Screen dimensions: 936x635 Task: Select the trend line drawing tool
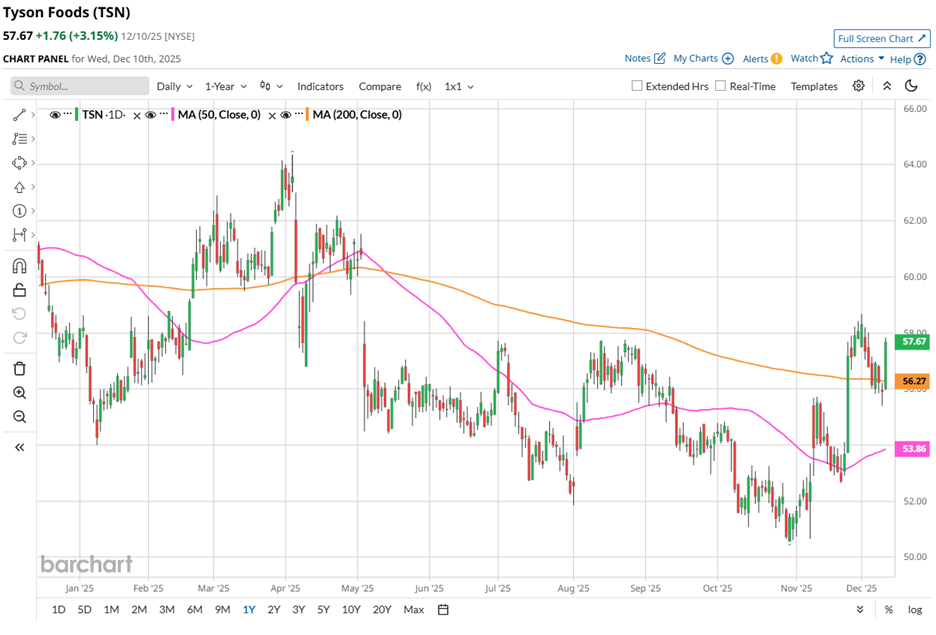[19, 115]
